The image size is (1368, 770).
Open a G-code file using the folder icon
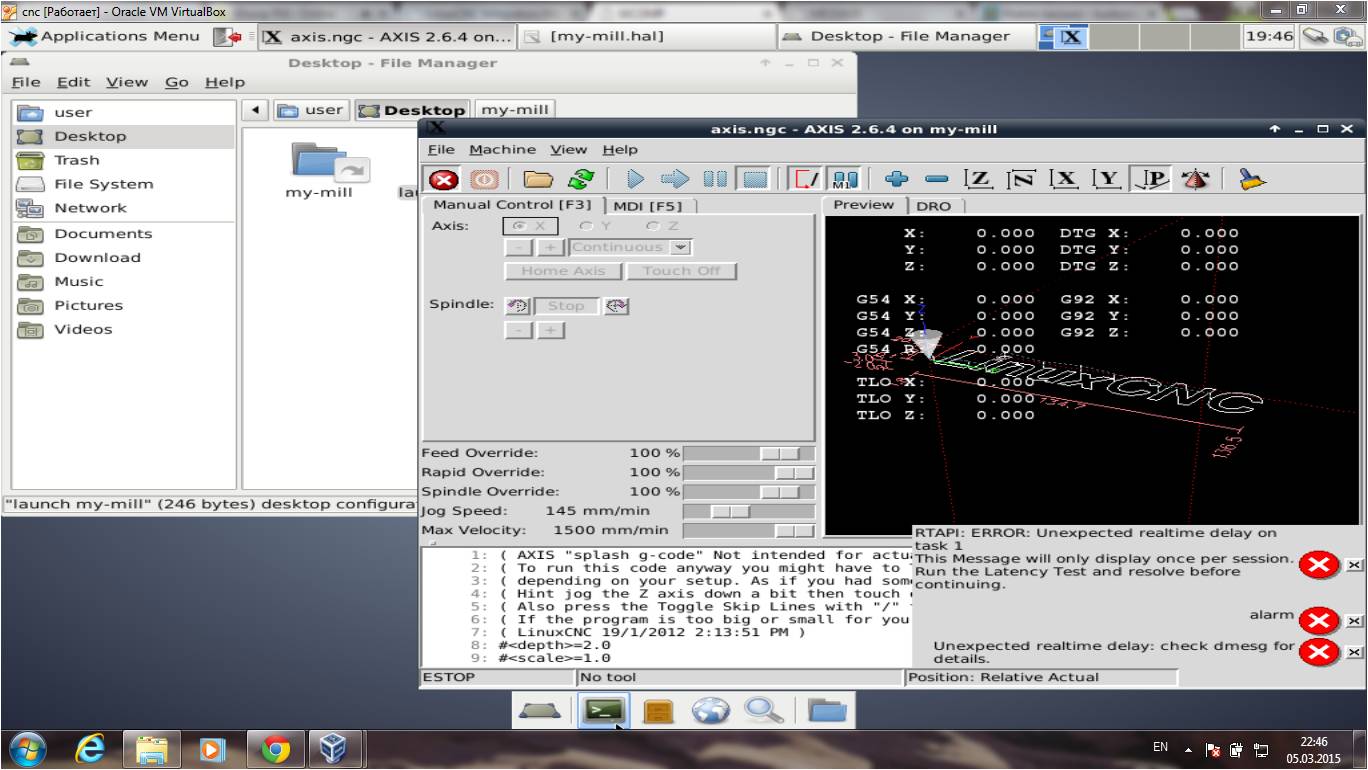538,180
